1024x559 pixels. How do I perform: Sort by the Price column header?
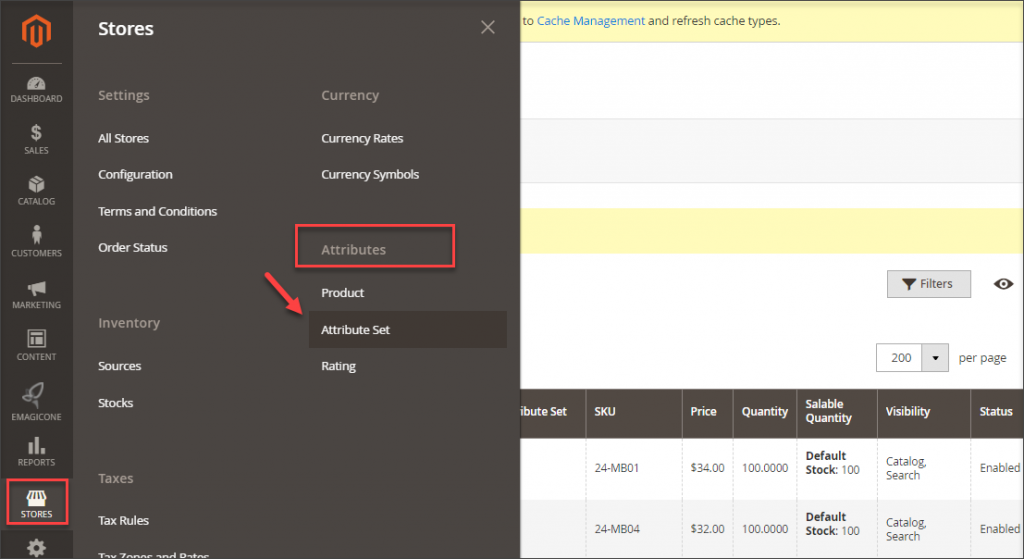point(704,411)
